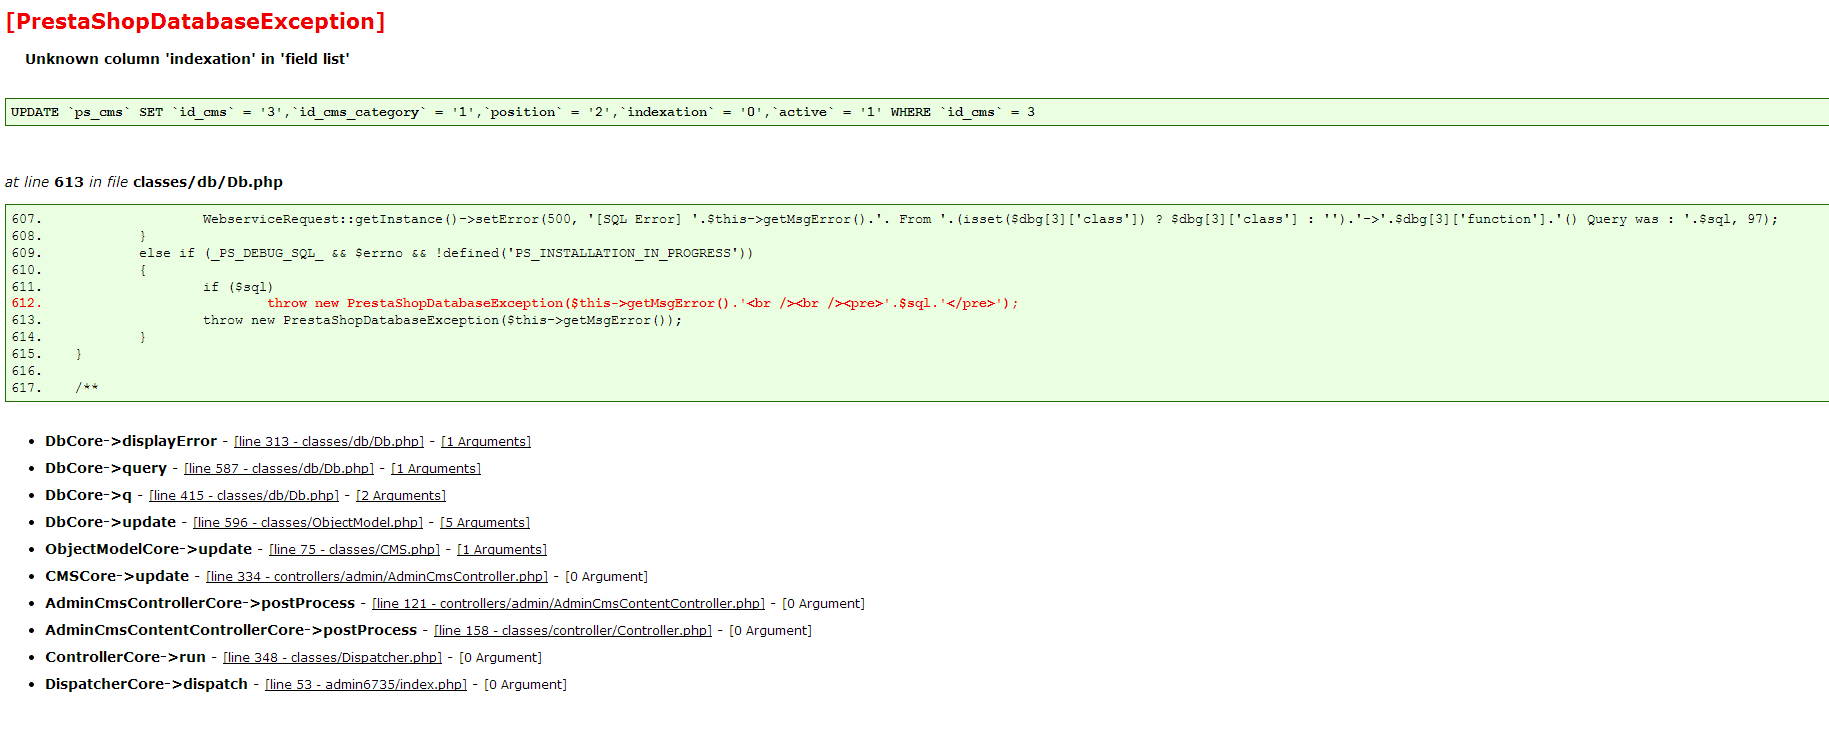Click the Unknown column 'indexation' error message
Viewport: 1829px width, 747px height.
187,59
